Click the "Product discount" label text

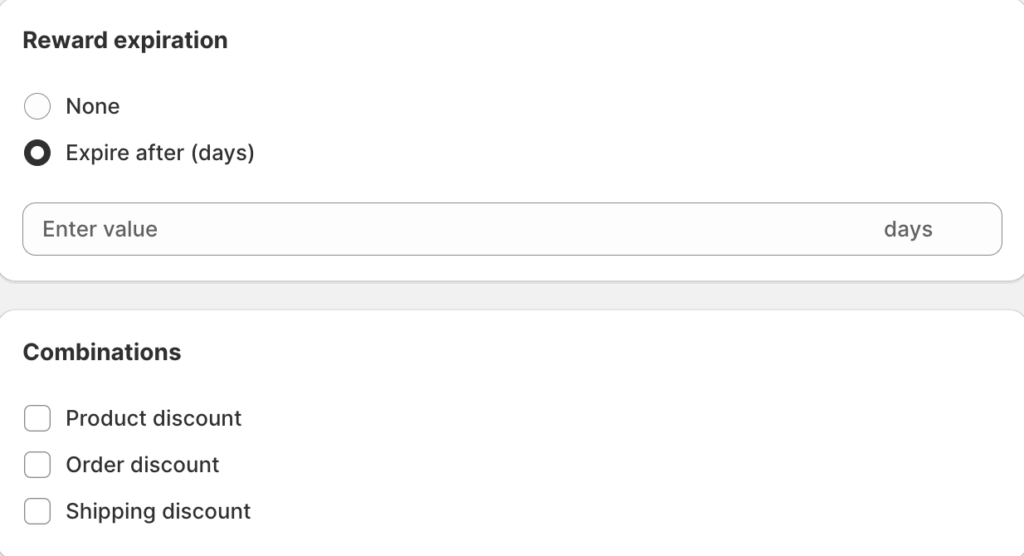[153, 419]
